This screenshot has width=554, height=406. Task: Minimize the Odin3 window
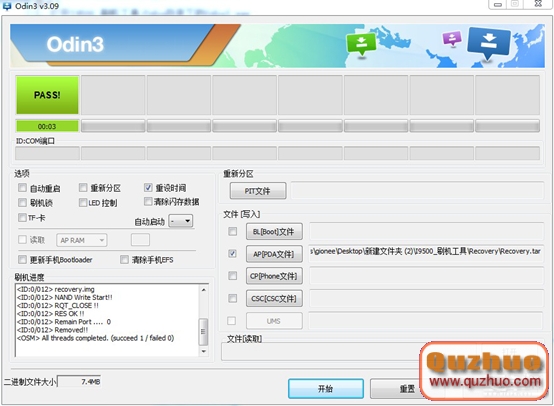coord(498,5)
